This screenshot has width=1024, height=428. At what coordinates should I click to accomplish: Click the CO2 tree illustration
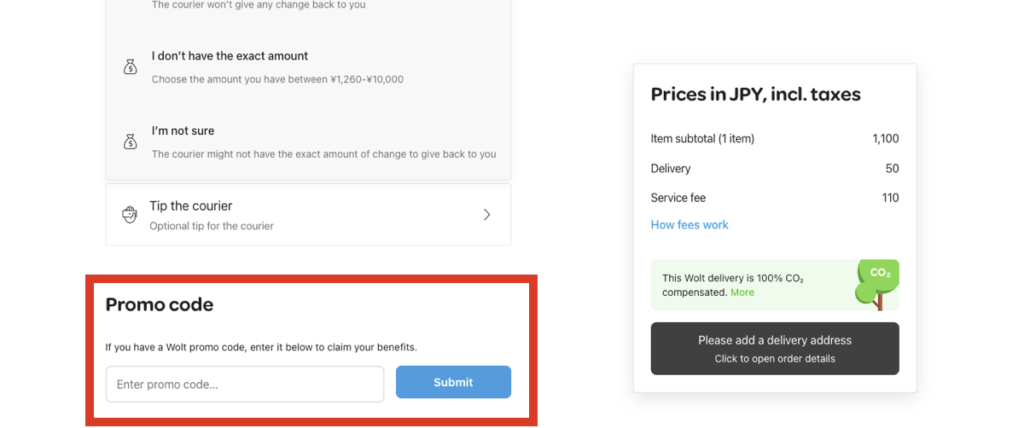tap(877, 285)
